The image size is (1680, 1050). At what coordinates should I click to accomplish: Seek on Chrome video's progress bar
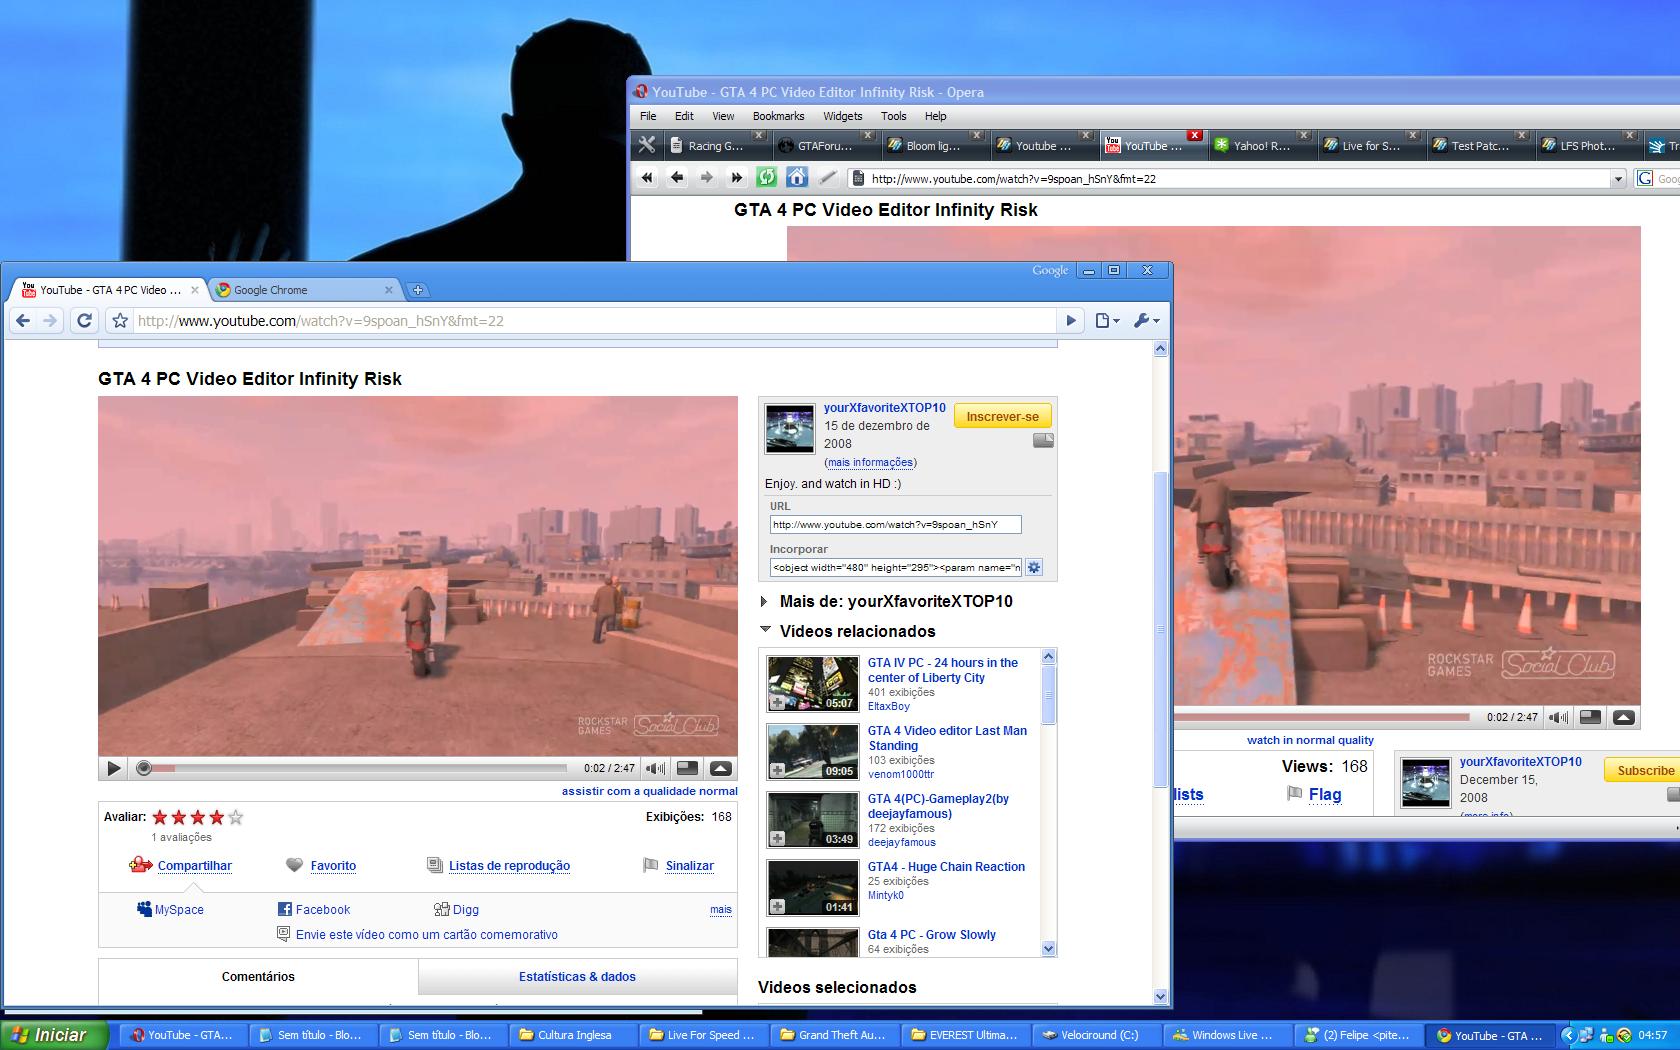point(355,768)
